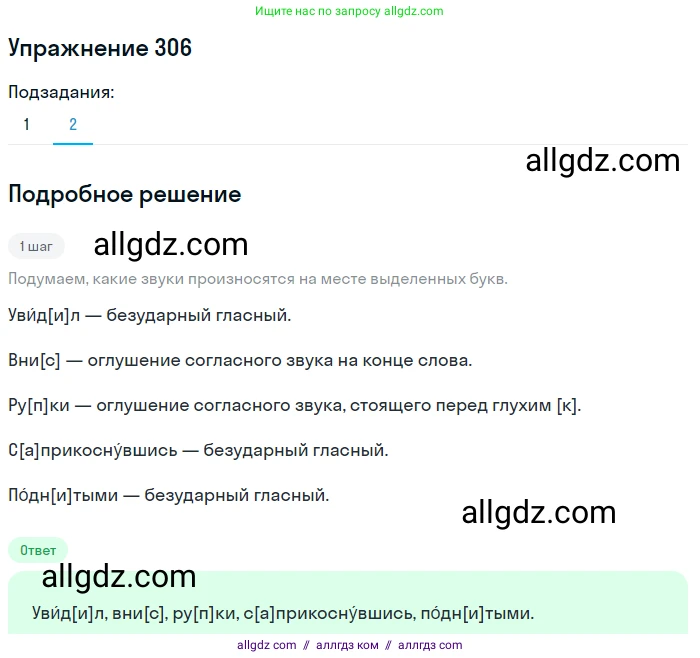Click the 'Ответ' answer badge
This screenshot has height=658, width=700.
(38, 550)
